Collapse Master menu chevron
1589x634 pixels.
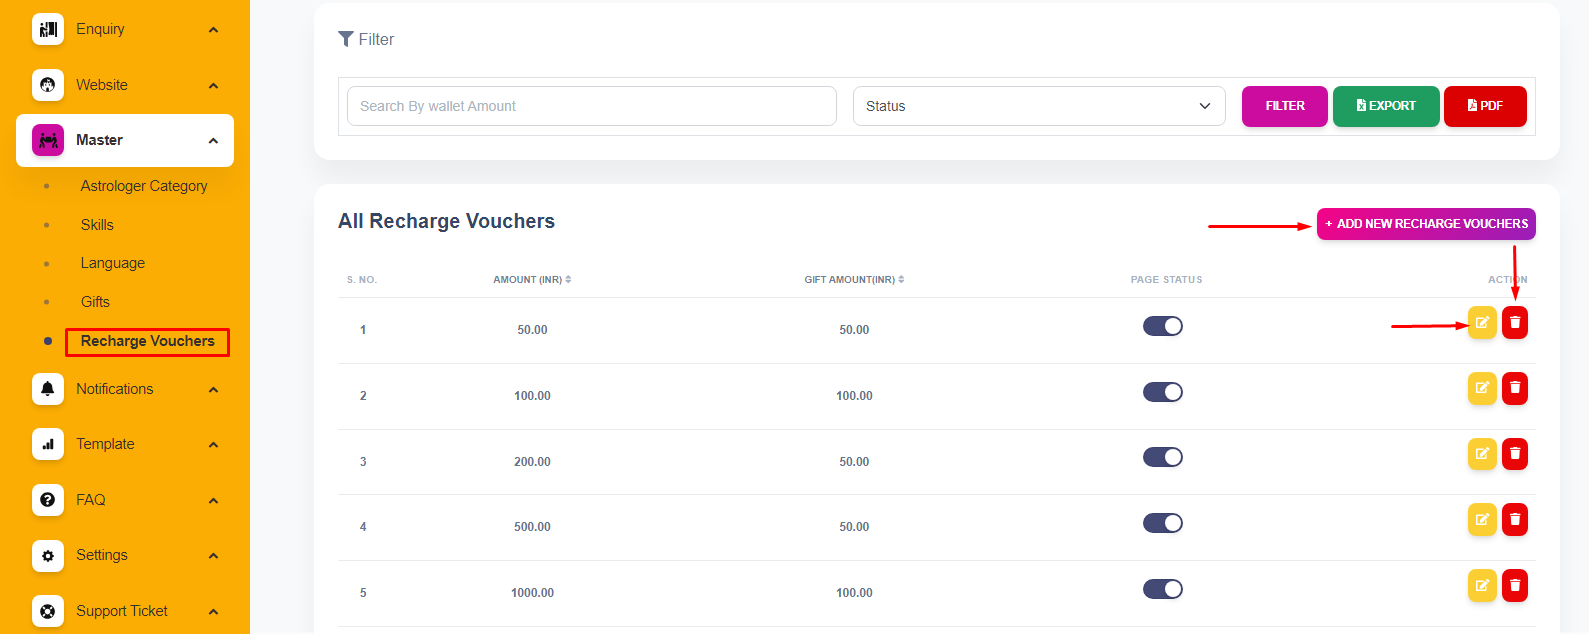pyautogui.click(x=213, y=141)
